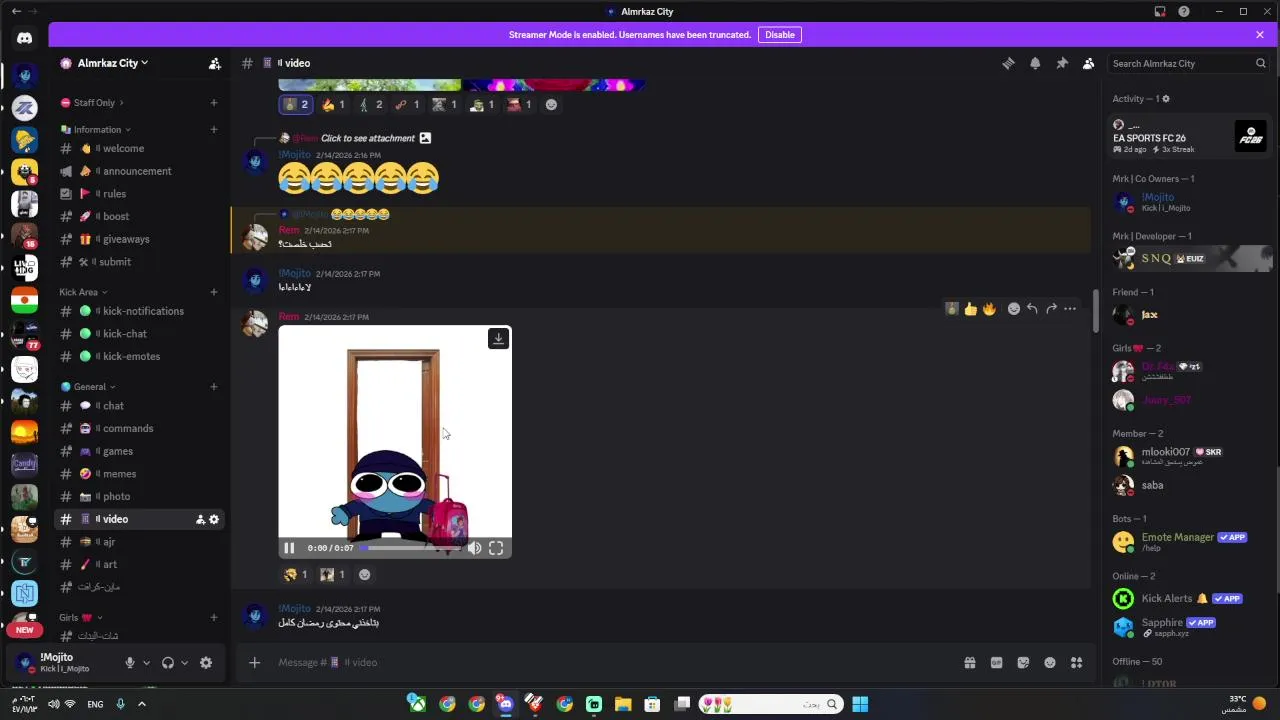Seek within the video progress bar
1280x720 pixels.
tap(411, 548)
